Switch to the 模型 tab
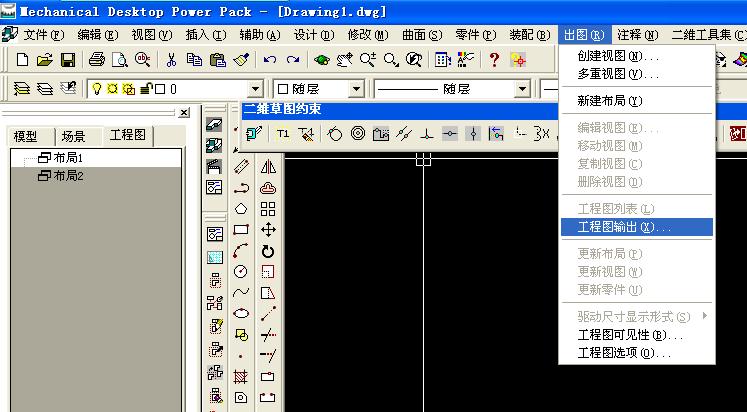Screen dimensions: 747x412 (x=26, y=137)
